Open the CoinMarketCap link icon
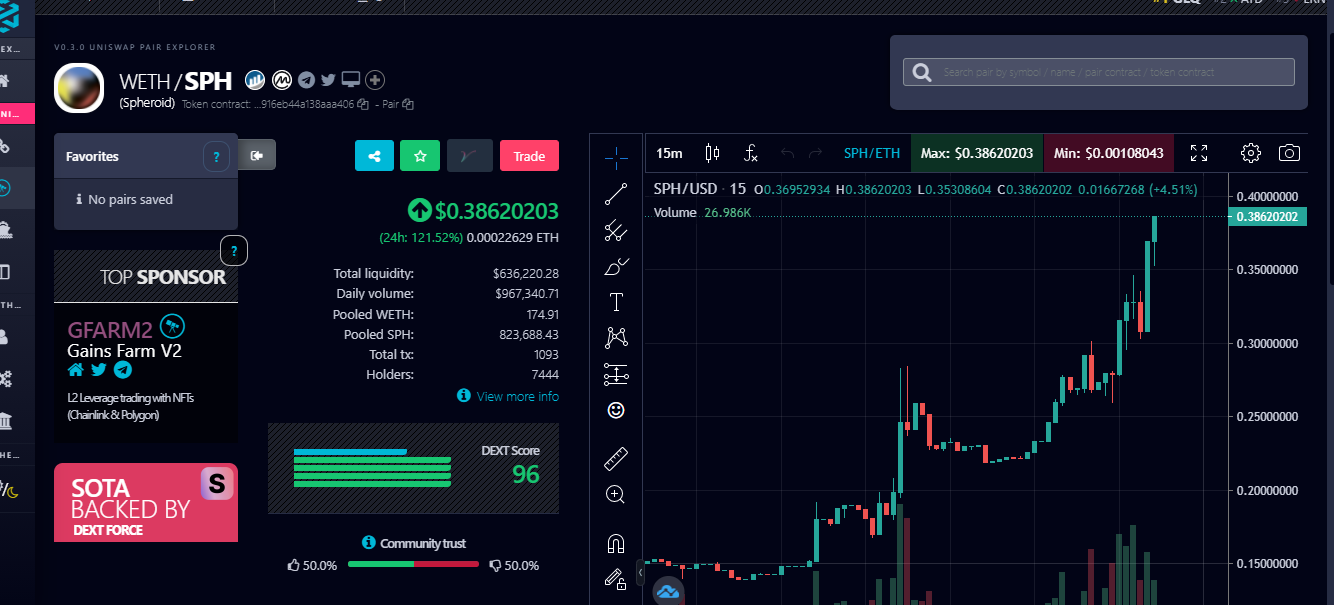The image size is (1334, 605). pyautogui.click(x=282, y=80)
